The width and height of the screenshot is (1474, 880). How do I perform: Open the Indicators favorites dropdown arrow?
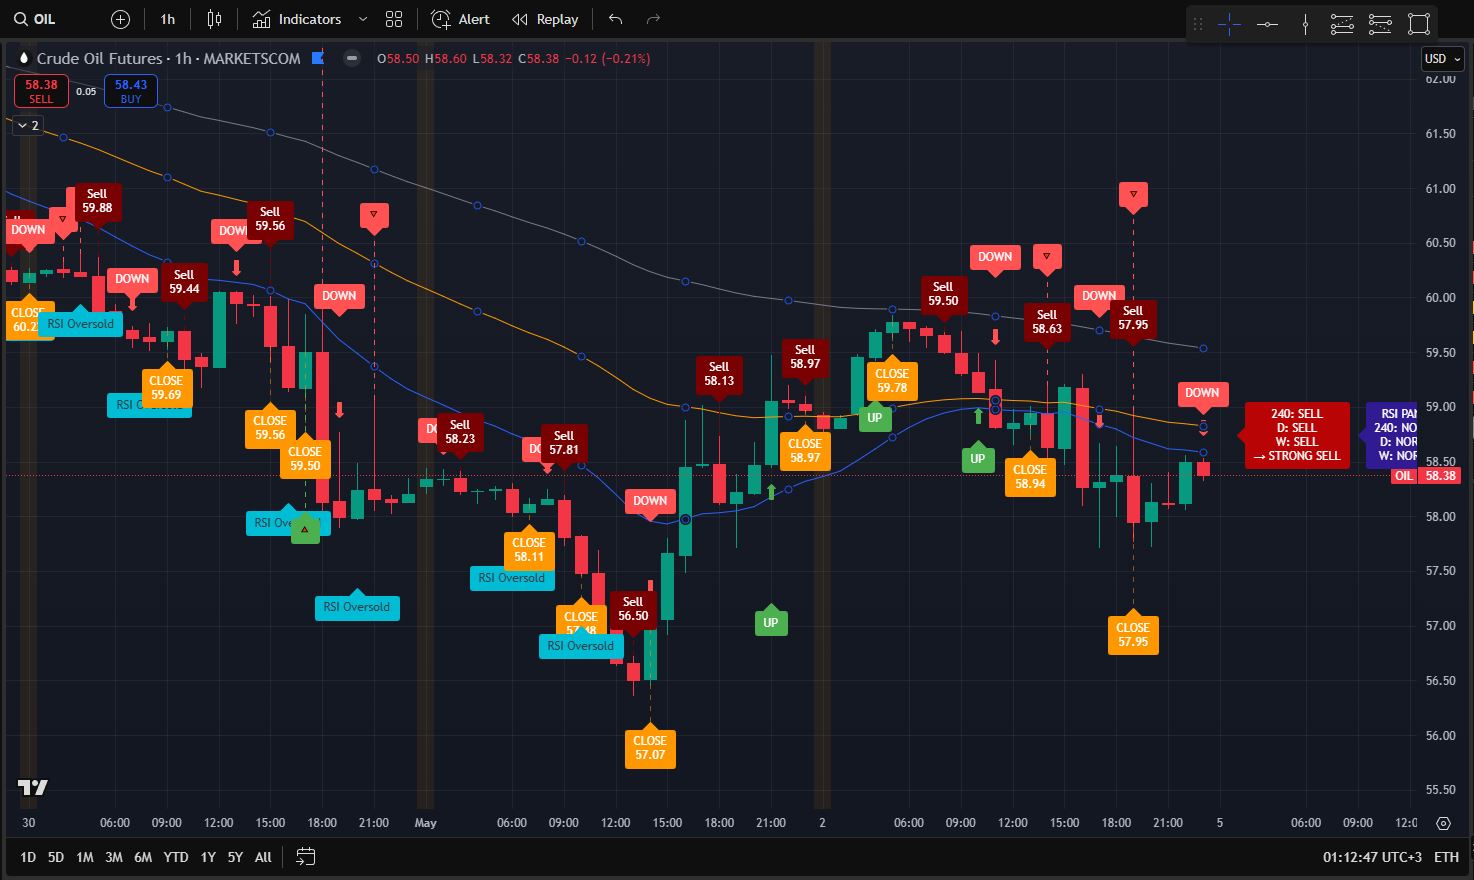[363, 19]
